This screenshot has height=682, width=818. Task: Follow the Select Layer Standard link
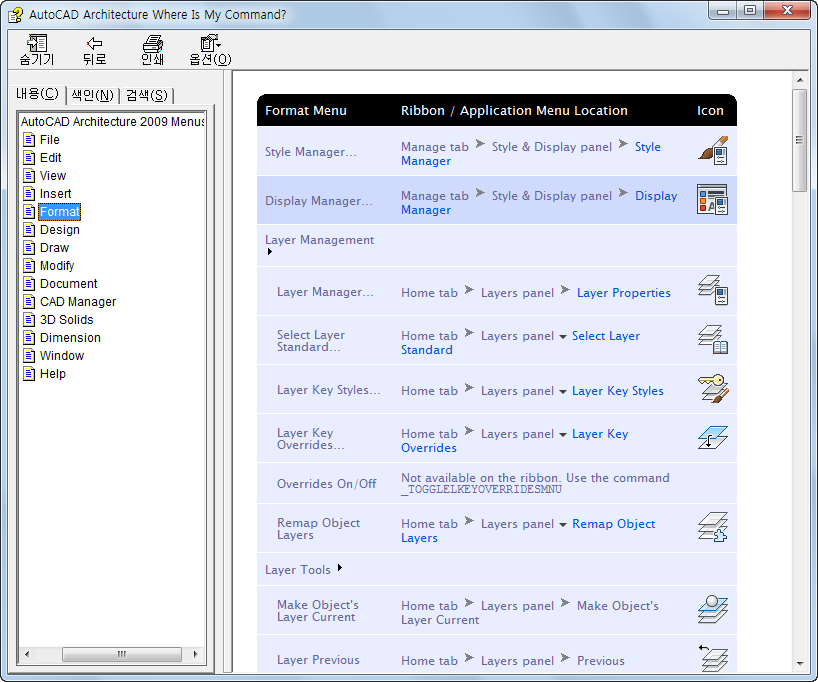pyautogui.click(x=606, y=336)
